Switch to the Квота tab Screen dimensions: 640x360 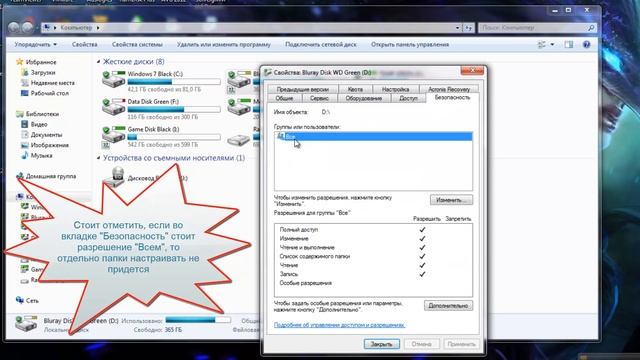click(355, 89)
